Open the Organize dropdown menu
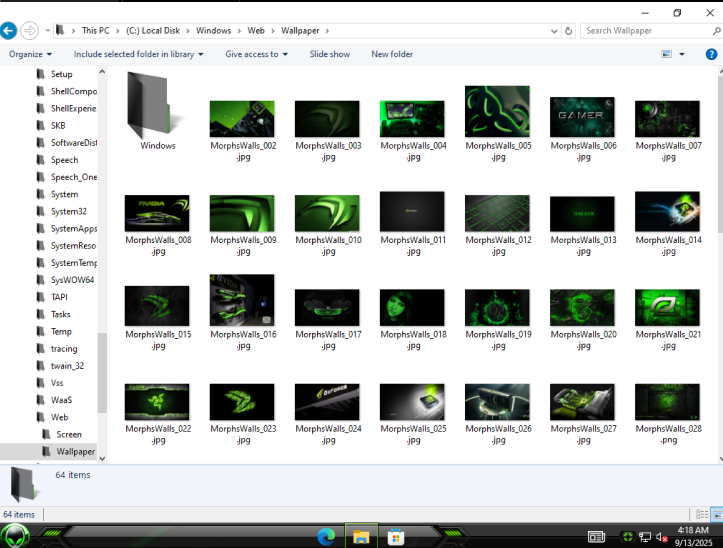Image resolution: width=723 pixels, height=548 pixels. point(30,54)
